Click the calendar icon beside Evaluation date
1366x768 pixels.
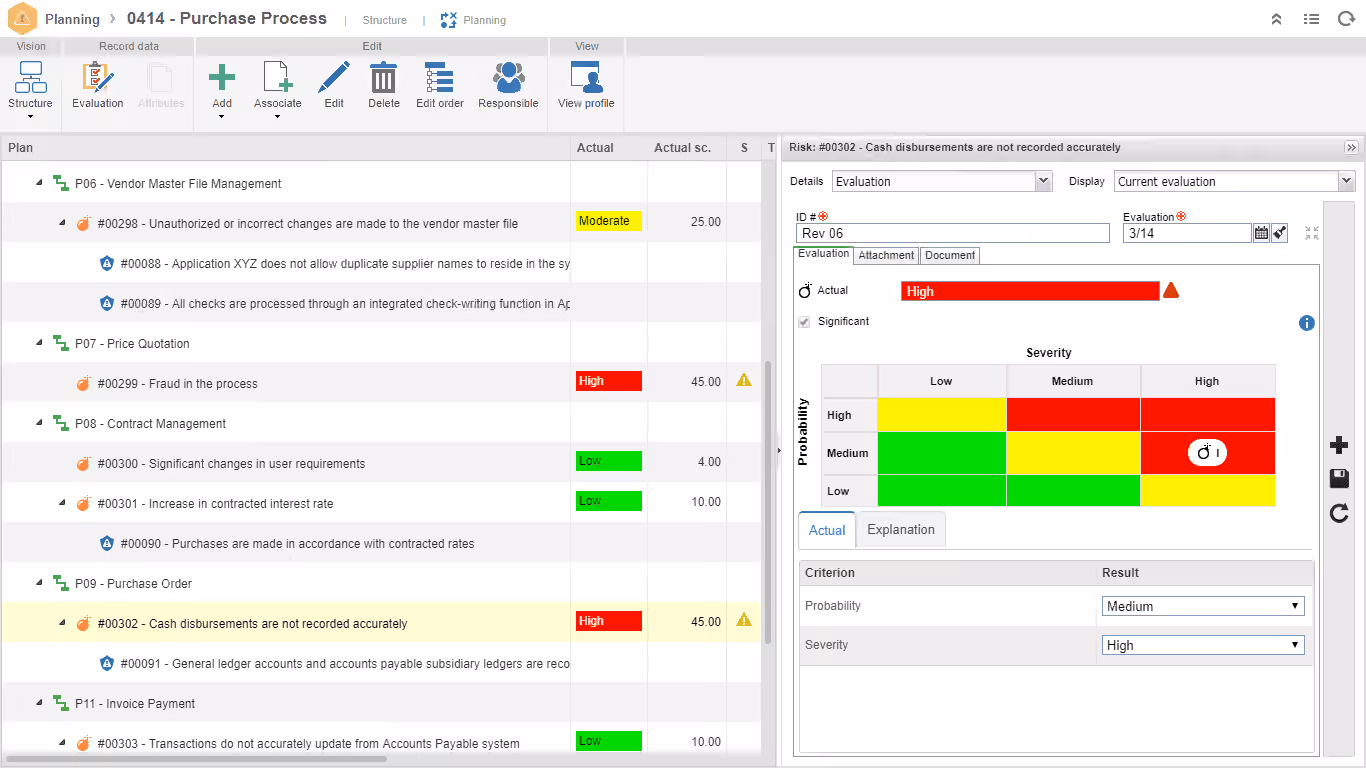point(1261,233)
